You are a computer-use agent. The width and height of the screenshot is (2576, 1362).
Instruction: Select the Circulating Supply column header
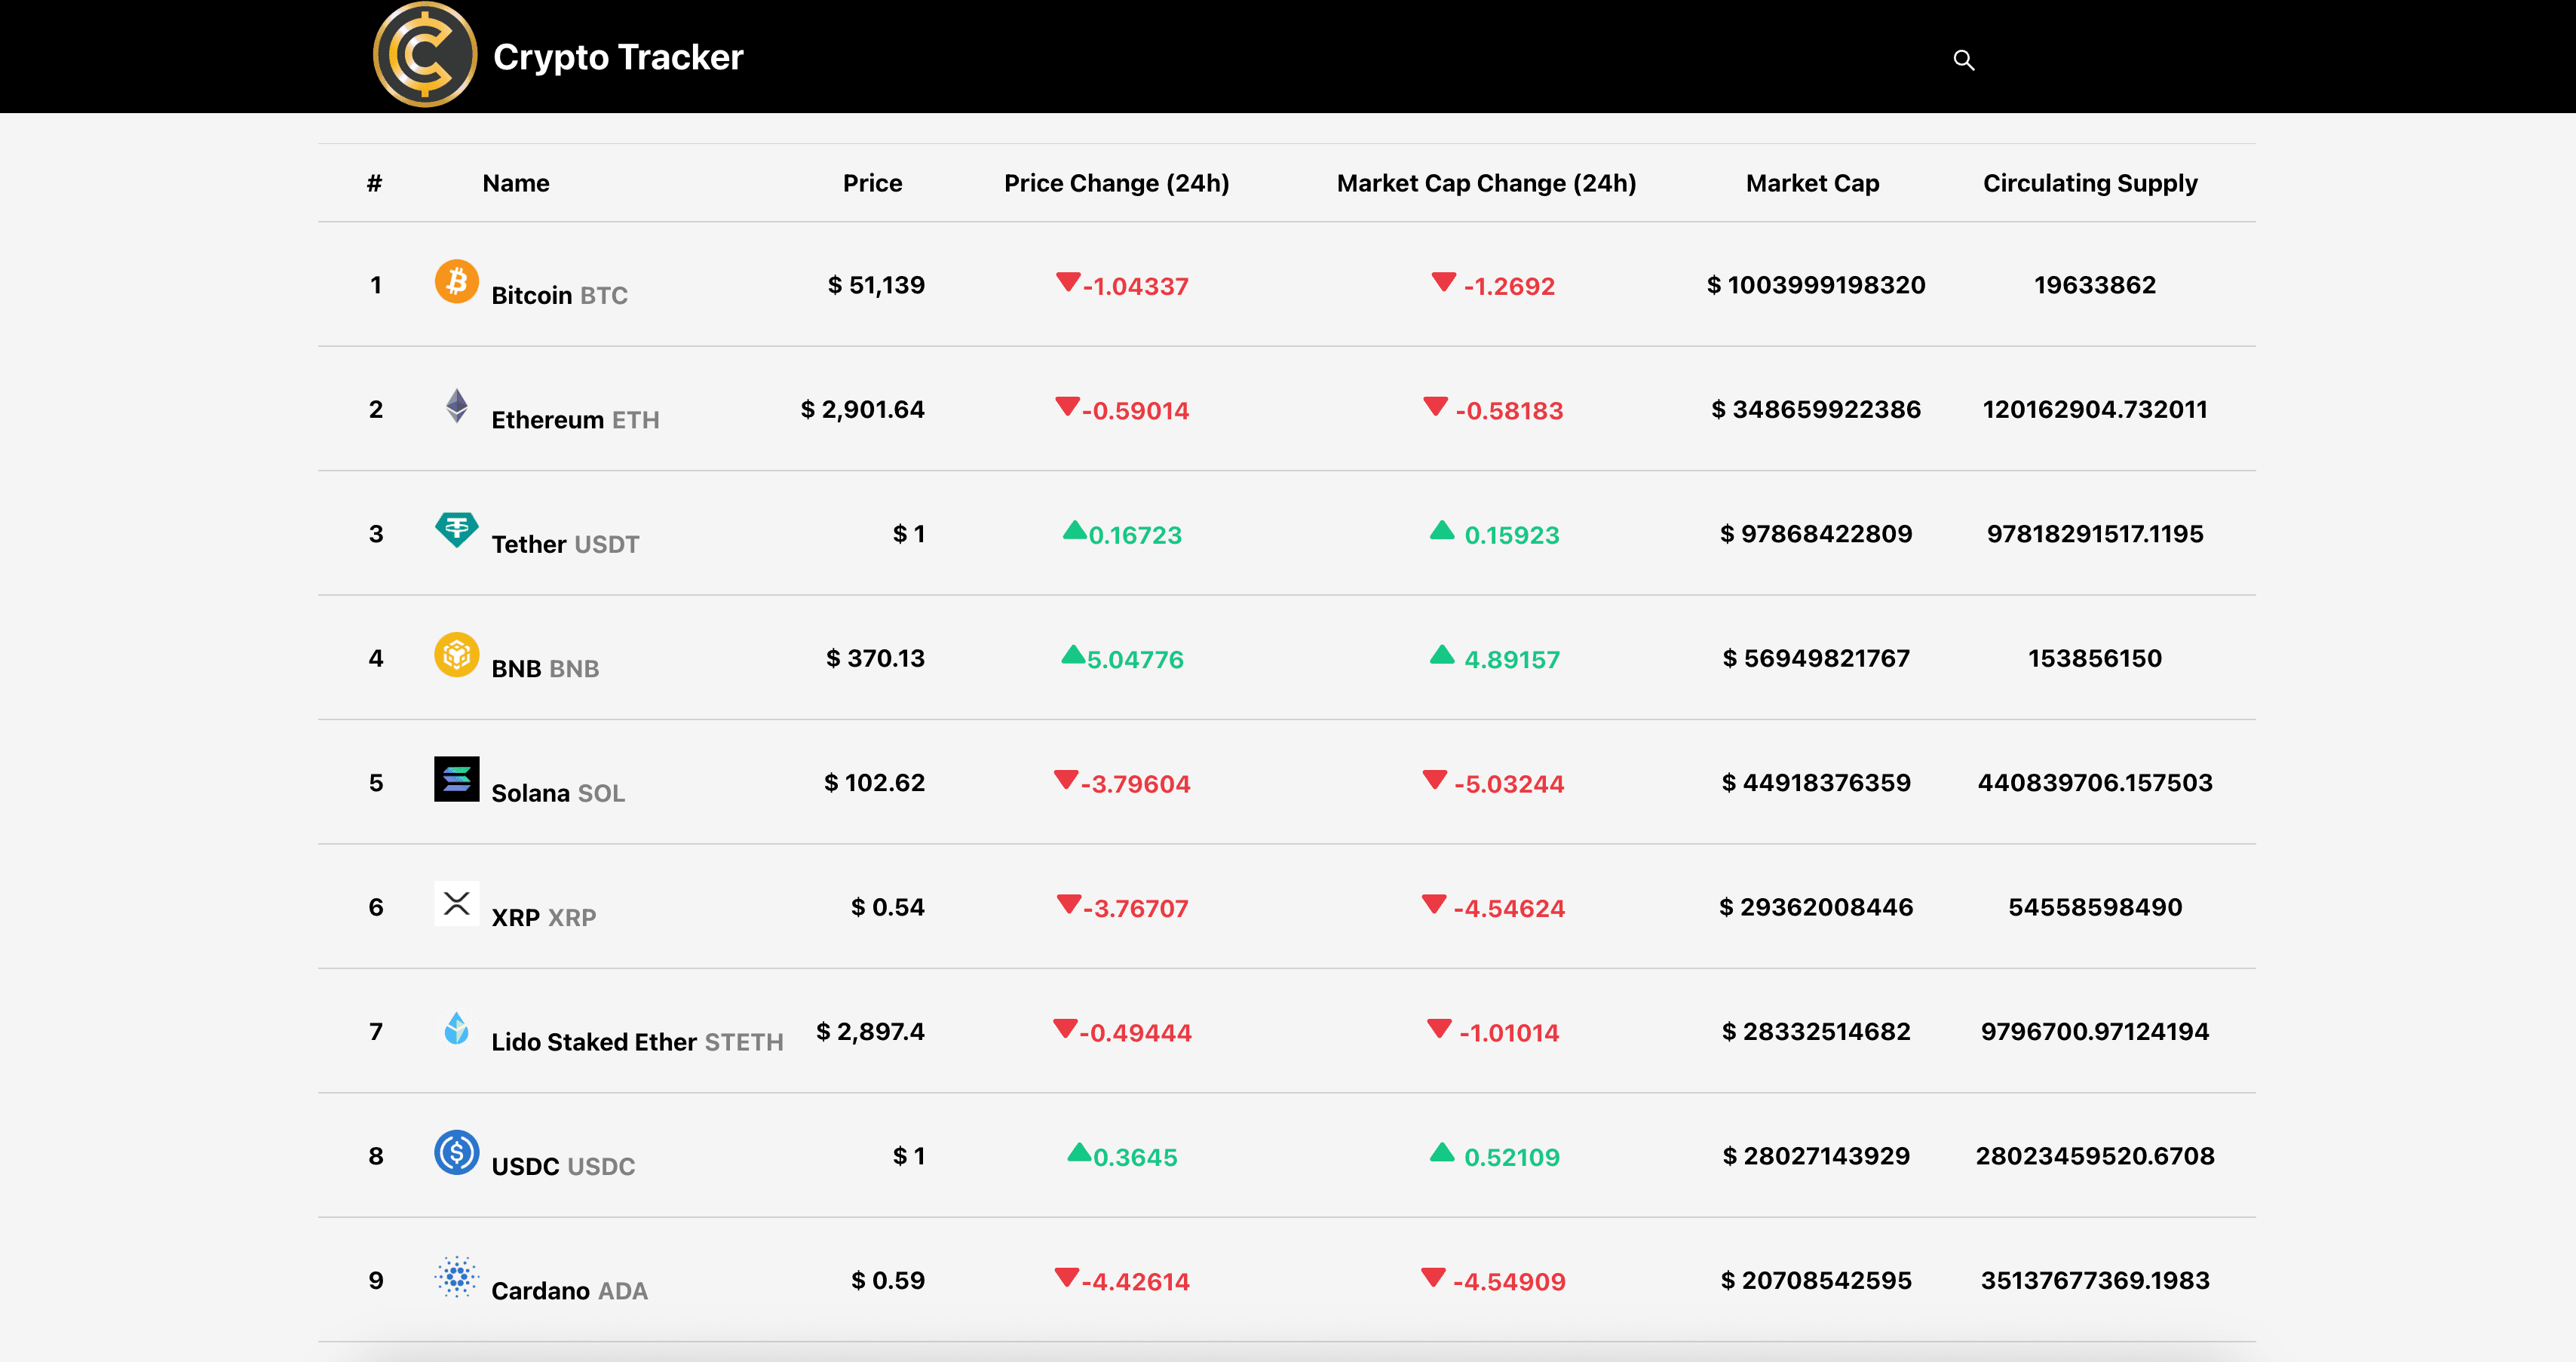(x=2090, y=183)
